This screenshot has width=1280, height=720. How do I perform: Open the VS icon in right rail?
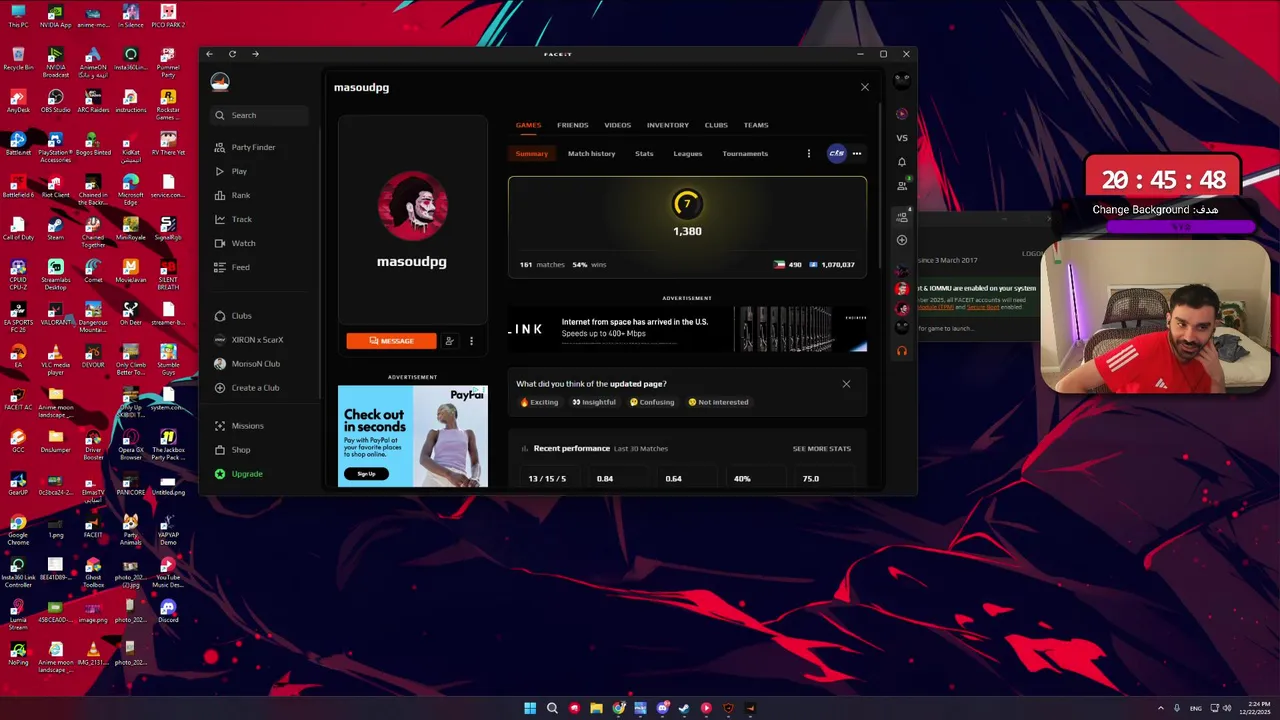click(902, 138)
